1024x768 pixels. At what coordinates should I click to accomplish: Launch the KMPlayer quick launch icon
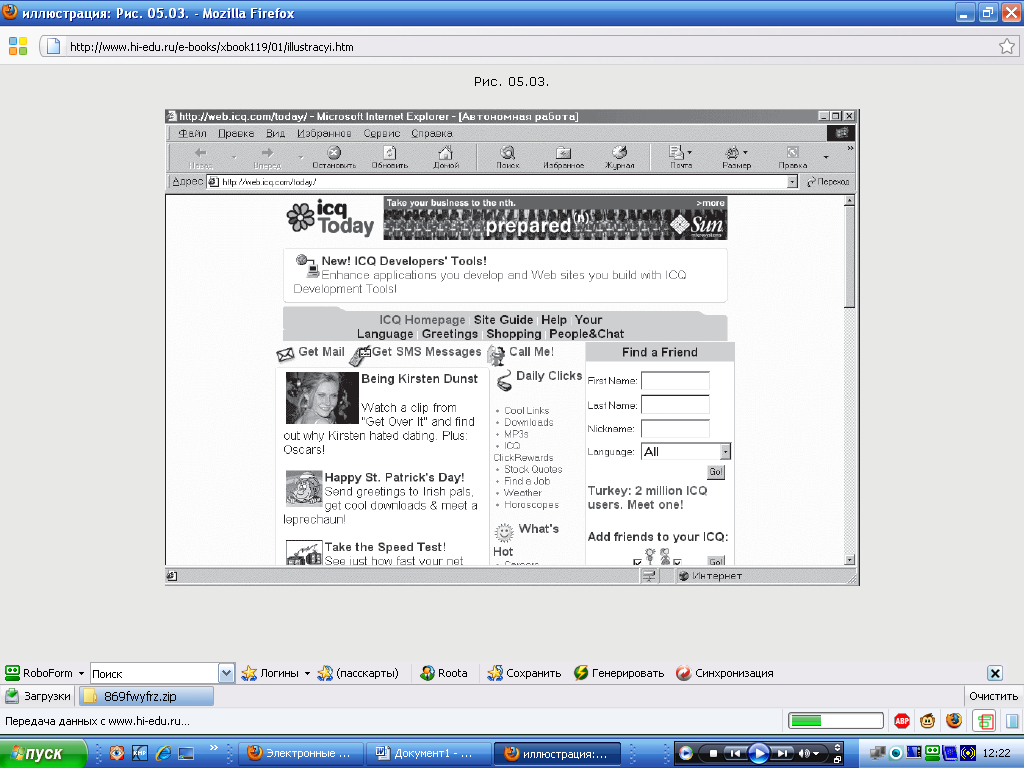[x=140, y=753]
